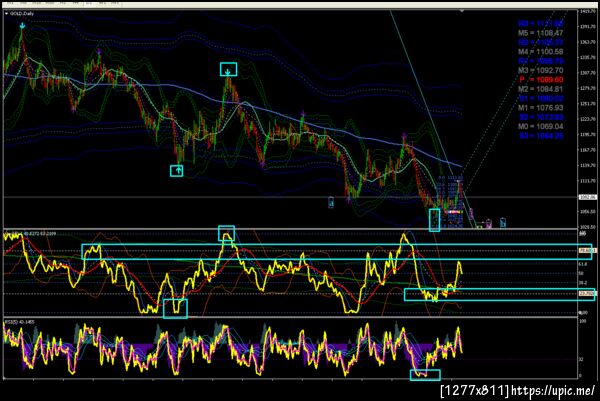Click pivot label M5 = 1108.47
Screen dimensions: 600x401
coord(540,33)
